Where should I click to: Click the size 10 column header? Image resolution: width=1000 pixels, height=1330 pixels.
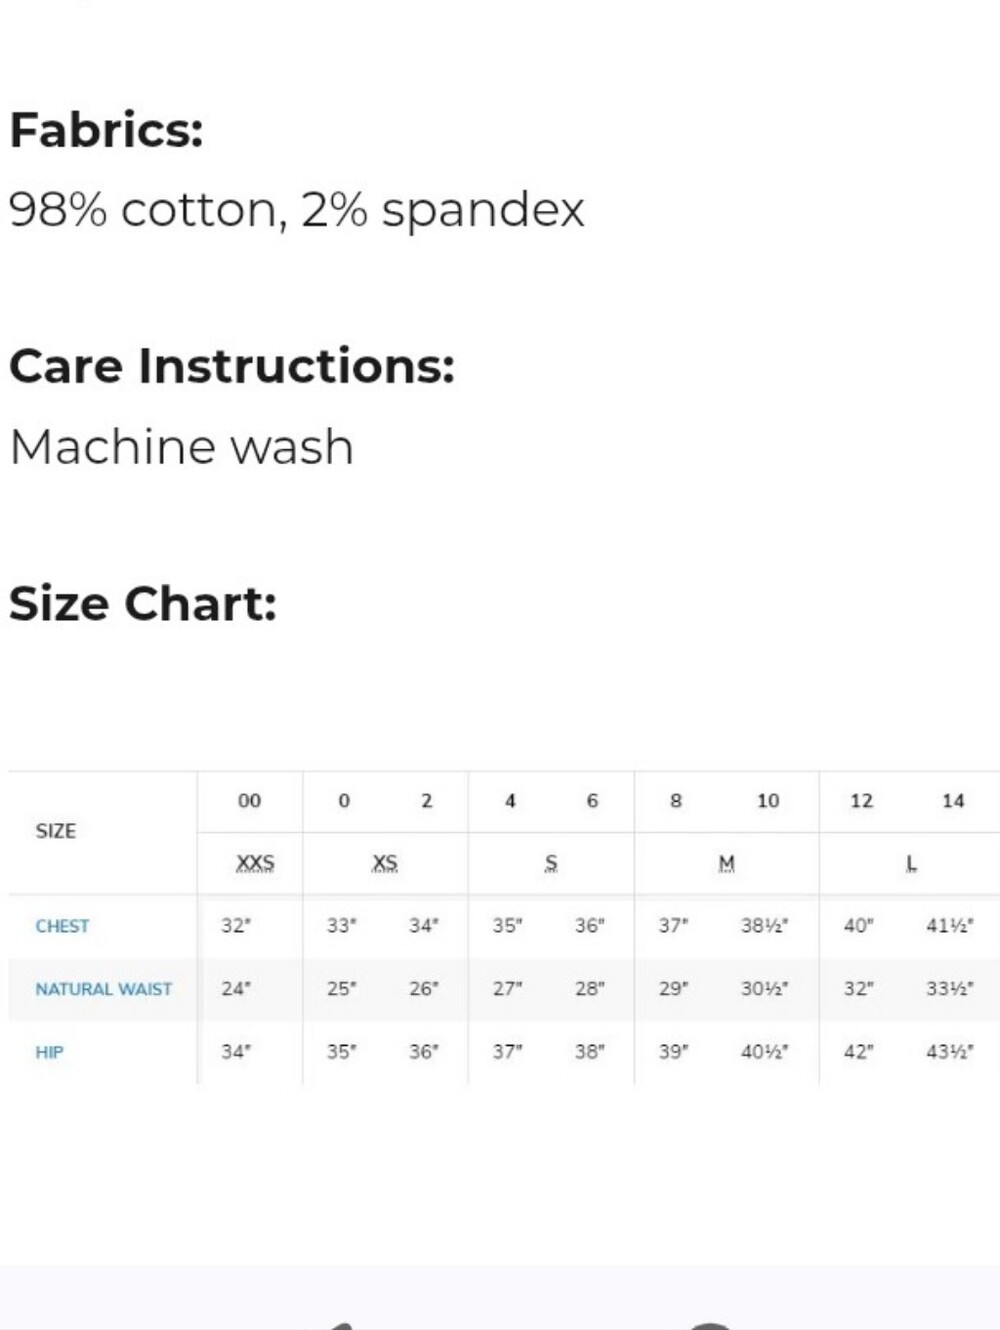(768, 801)
